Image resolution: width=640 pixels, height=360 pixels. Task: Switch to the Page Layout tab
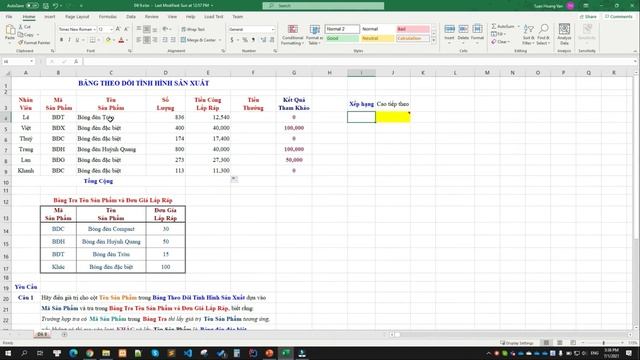(x=77, y=17)
